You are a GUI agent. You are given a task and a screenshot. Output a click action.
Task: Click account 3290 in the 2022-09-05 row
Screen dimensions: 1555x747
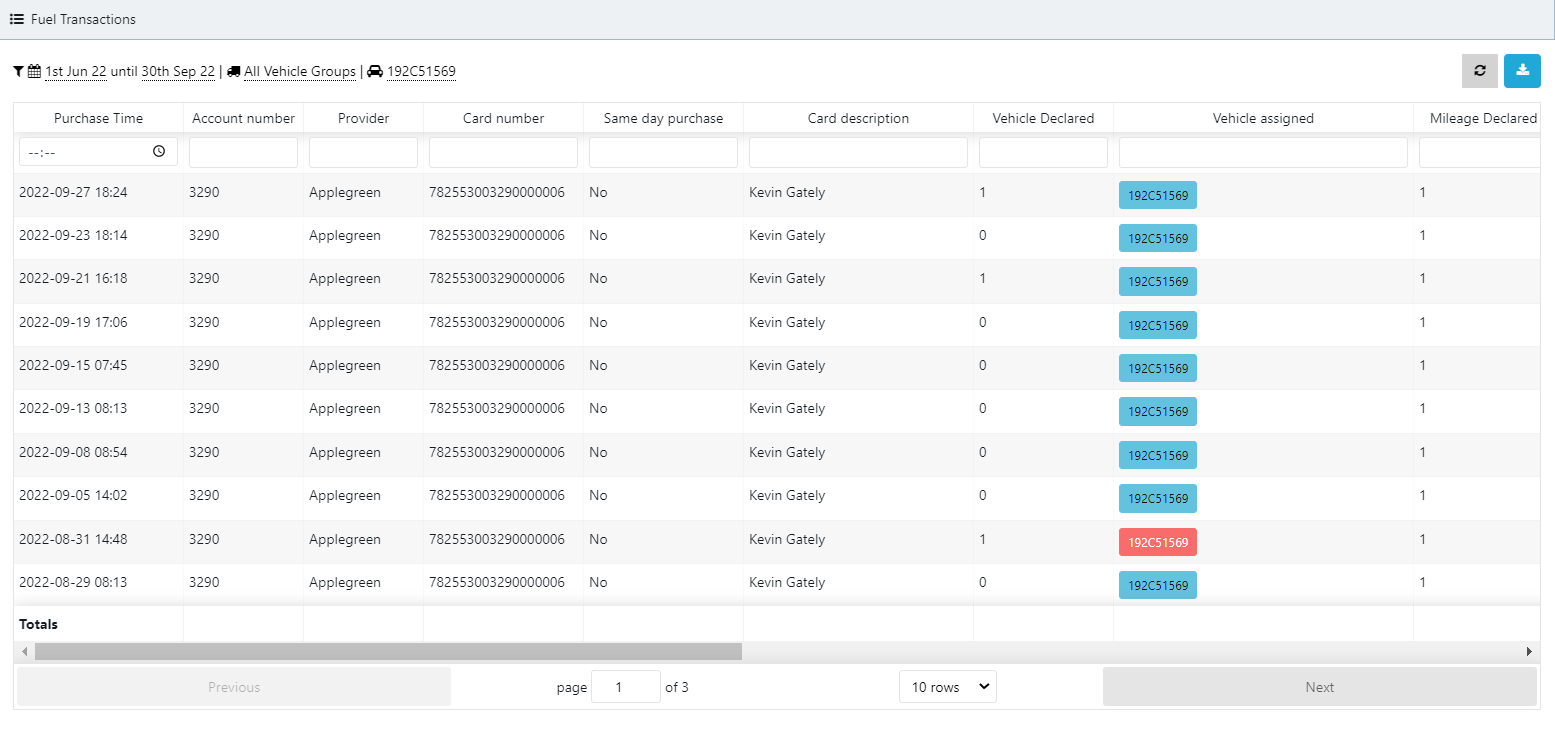click(204, 495)
